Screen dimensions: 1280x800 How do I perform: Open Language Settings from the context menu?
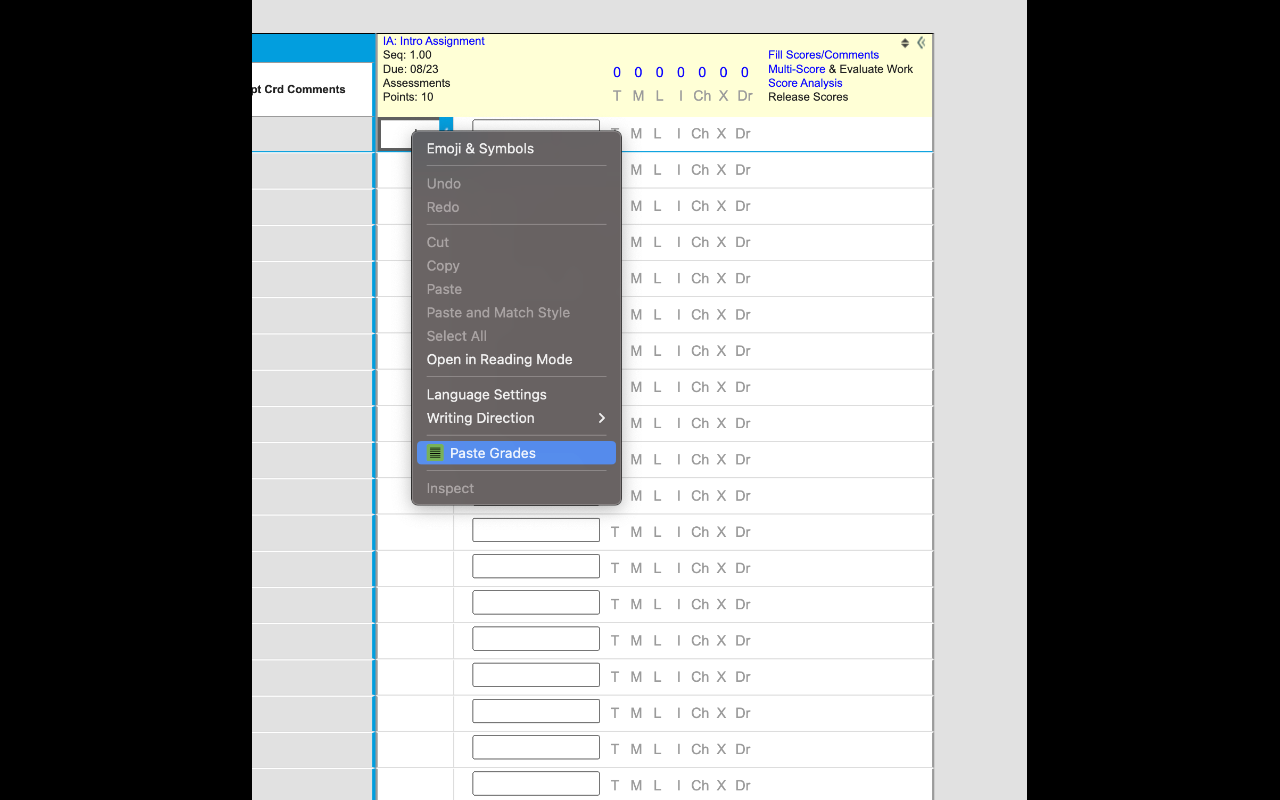[516, 394]
